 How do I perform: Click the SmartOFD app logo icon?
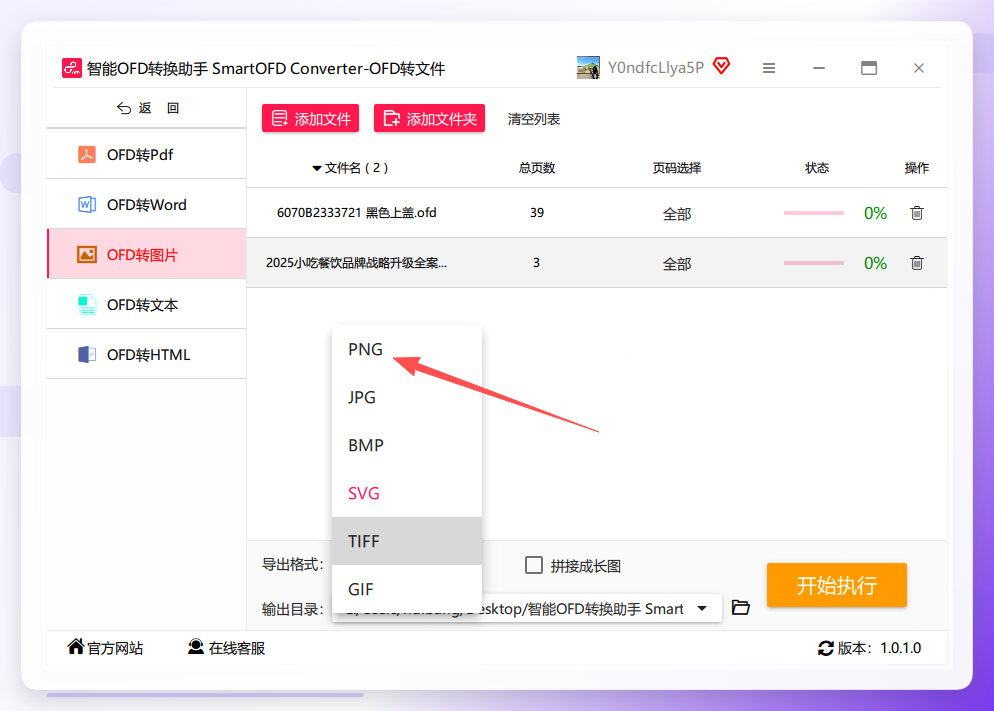coord(72,68)
